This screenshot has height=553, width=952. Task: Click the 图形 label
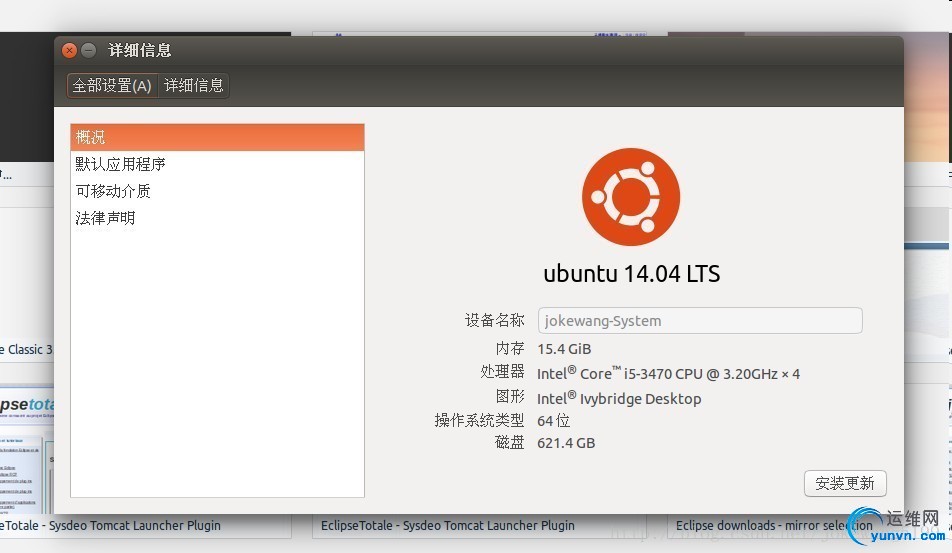coord(510,396)
